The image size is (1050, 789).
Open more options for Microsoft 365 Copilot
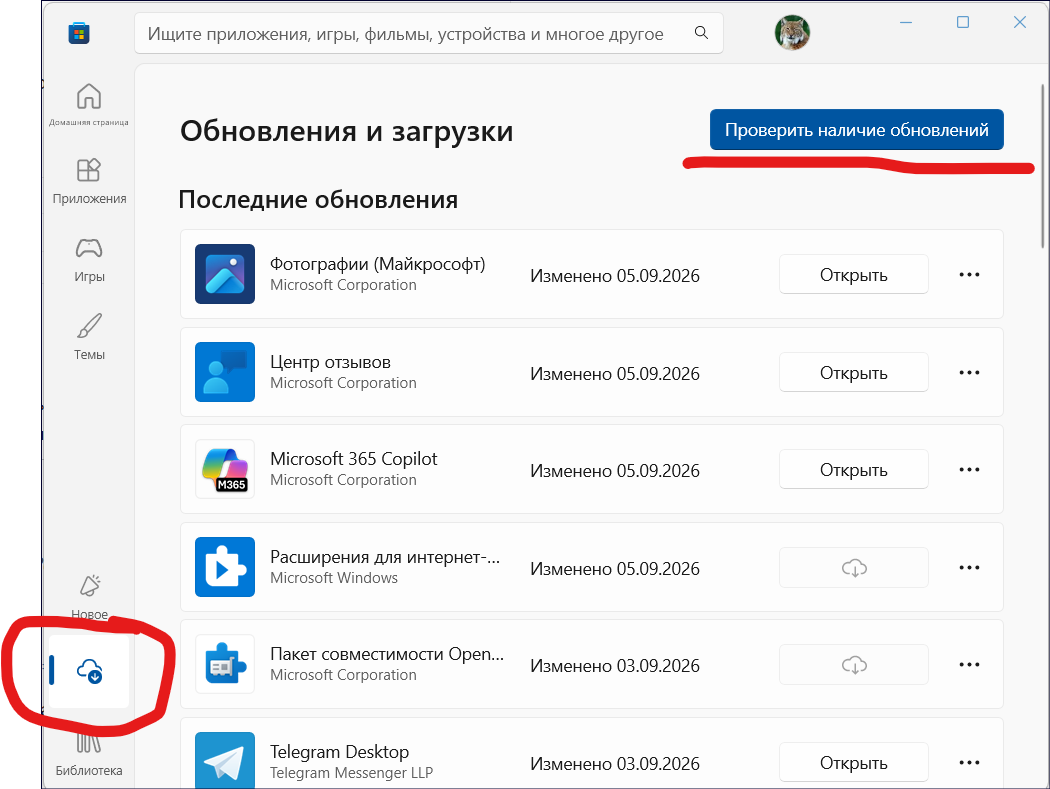tap(969, 470)
